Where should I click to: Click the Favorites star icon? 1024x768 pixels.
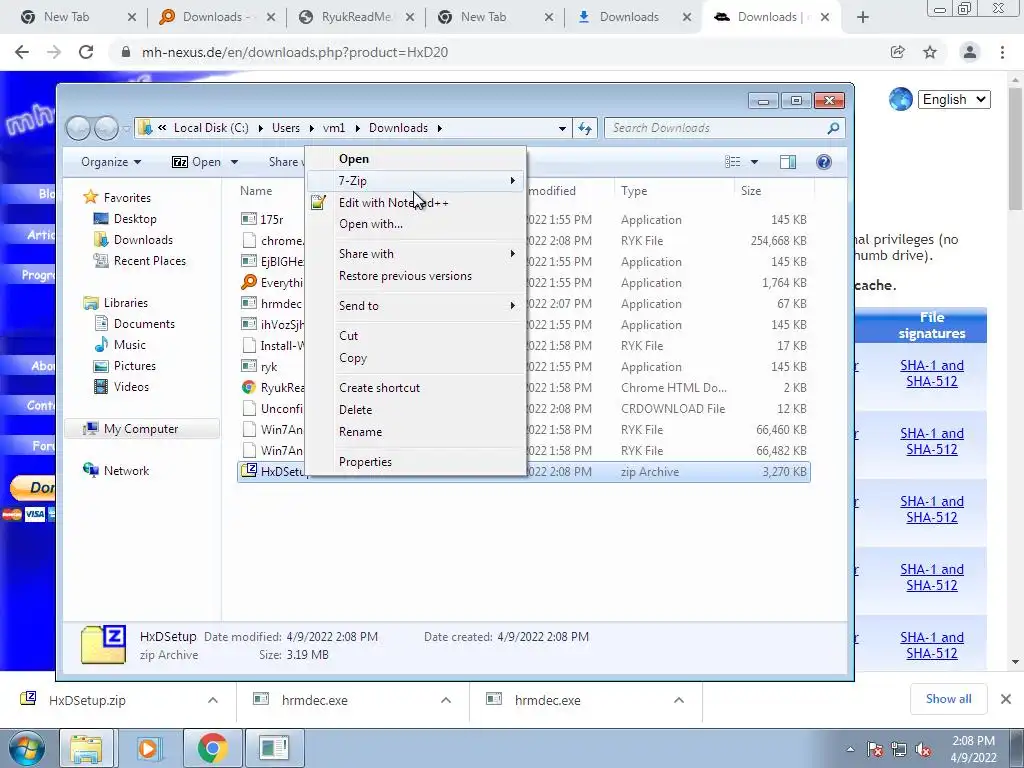(91, 197)
